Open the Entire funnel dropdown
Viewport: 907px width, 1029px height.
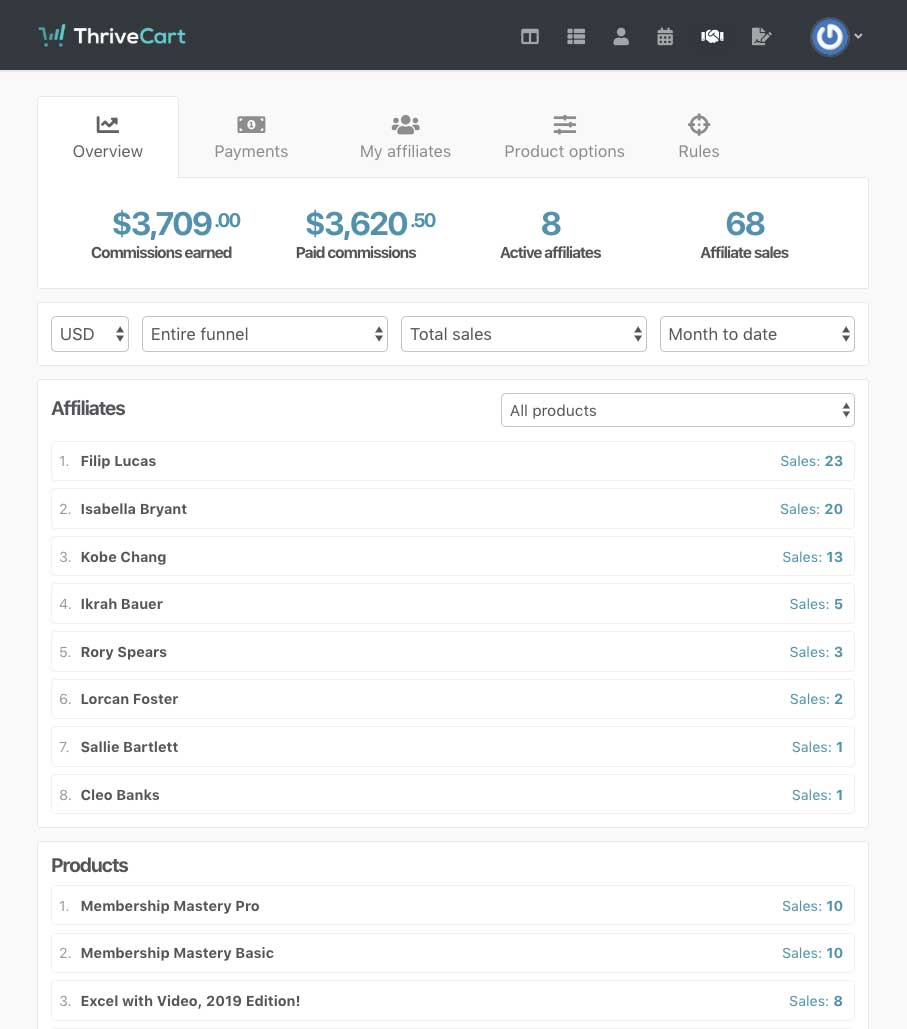(x=265, y=334)
